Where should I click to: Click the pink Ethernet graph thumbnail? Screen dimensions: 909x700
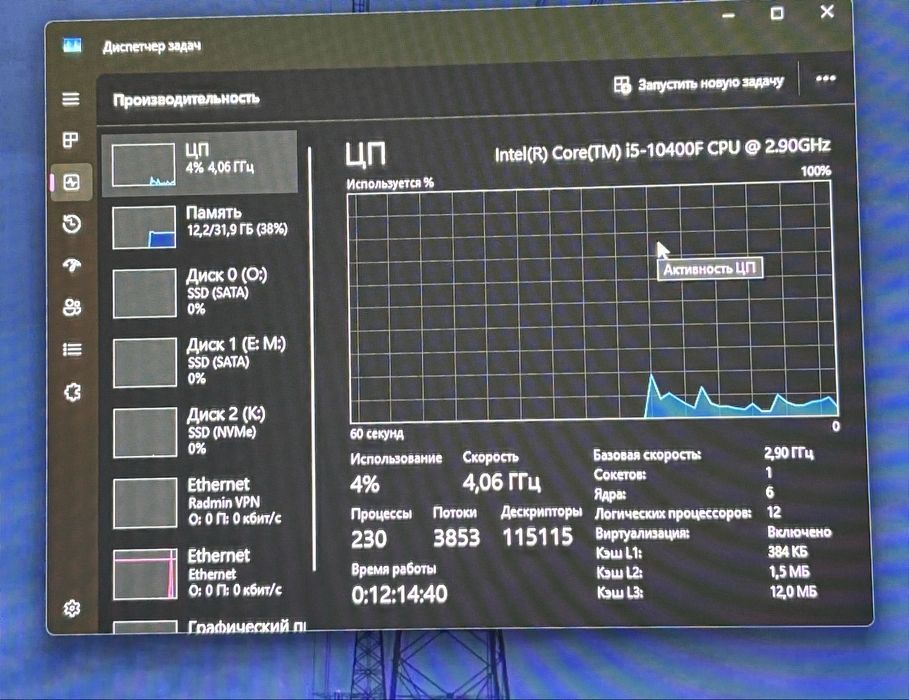[146, 574]
